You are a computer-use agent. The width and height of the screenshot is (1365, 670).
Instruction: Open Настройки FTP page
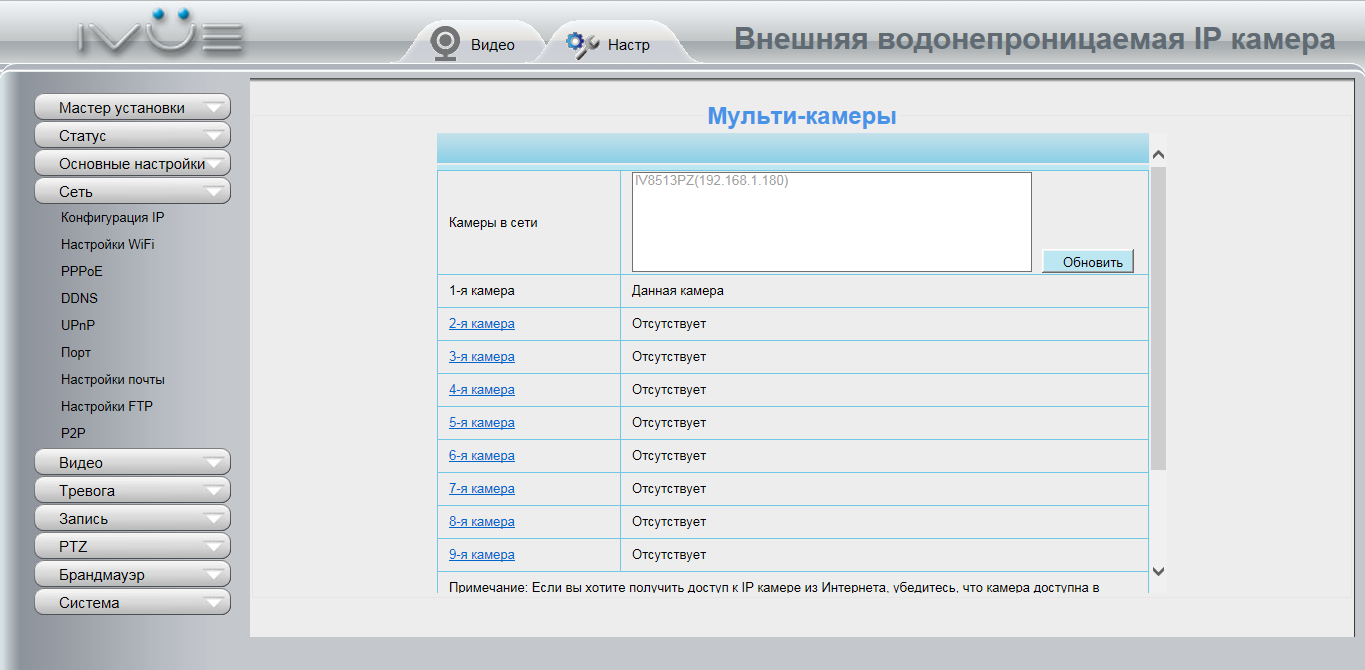(x=106, y=406)
